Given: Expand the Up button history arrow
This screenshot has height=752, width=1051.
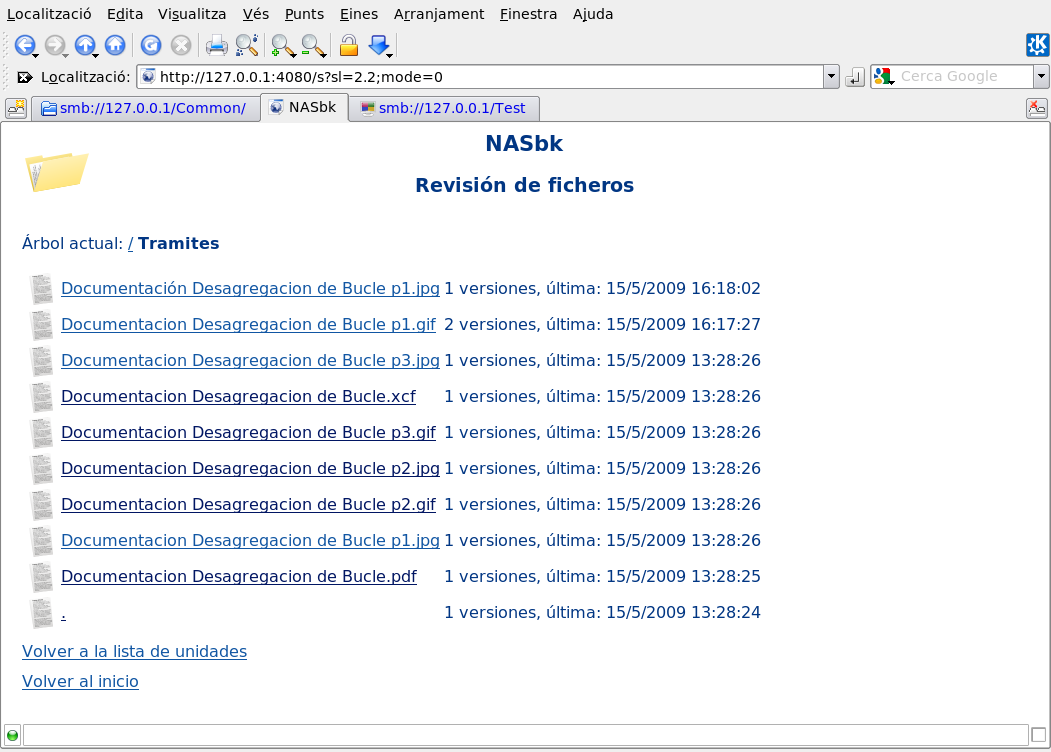Looking at the screenshot, I should [x=95, y=54].
